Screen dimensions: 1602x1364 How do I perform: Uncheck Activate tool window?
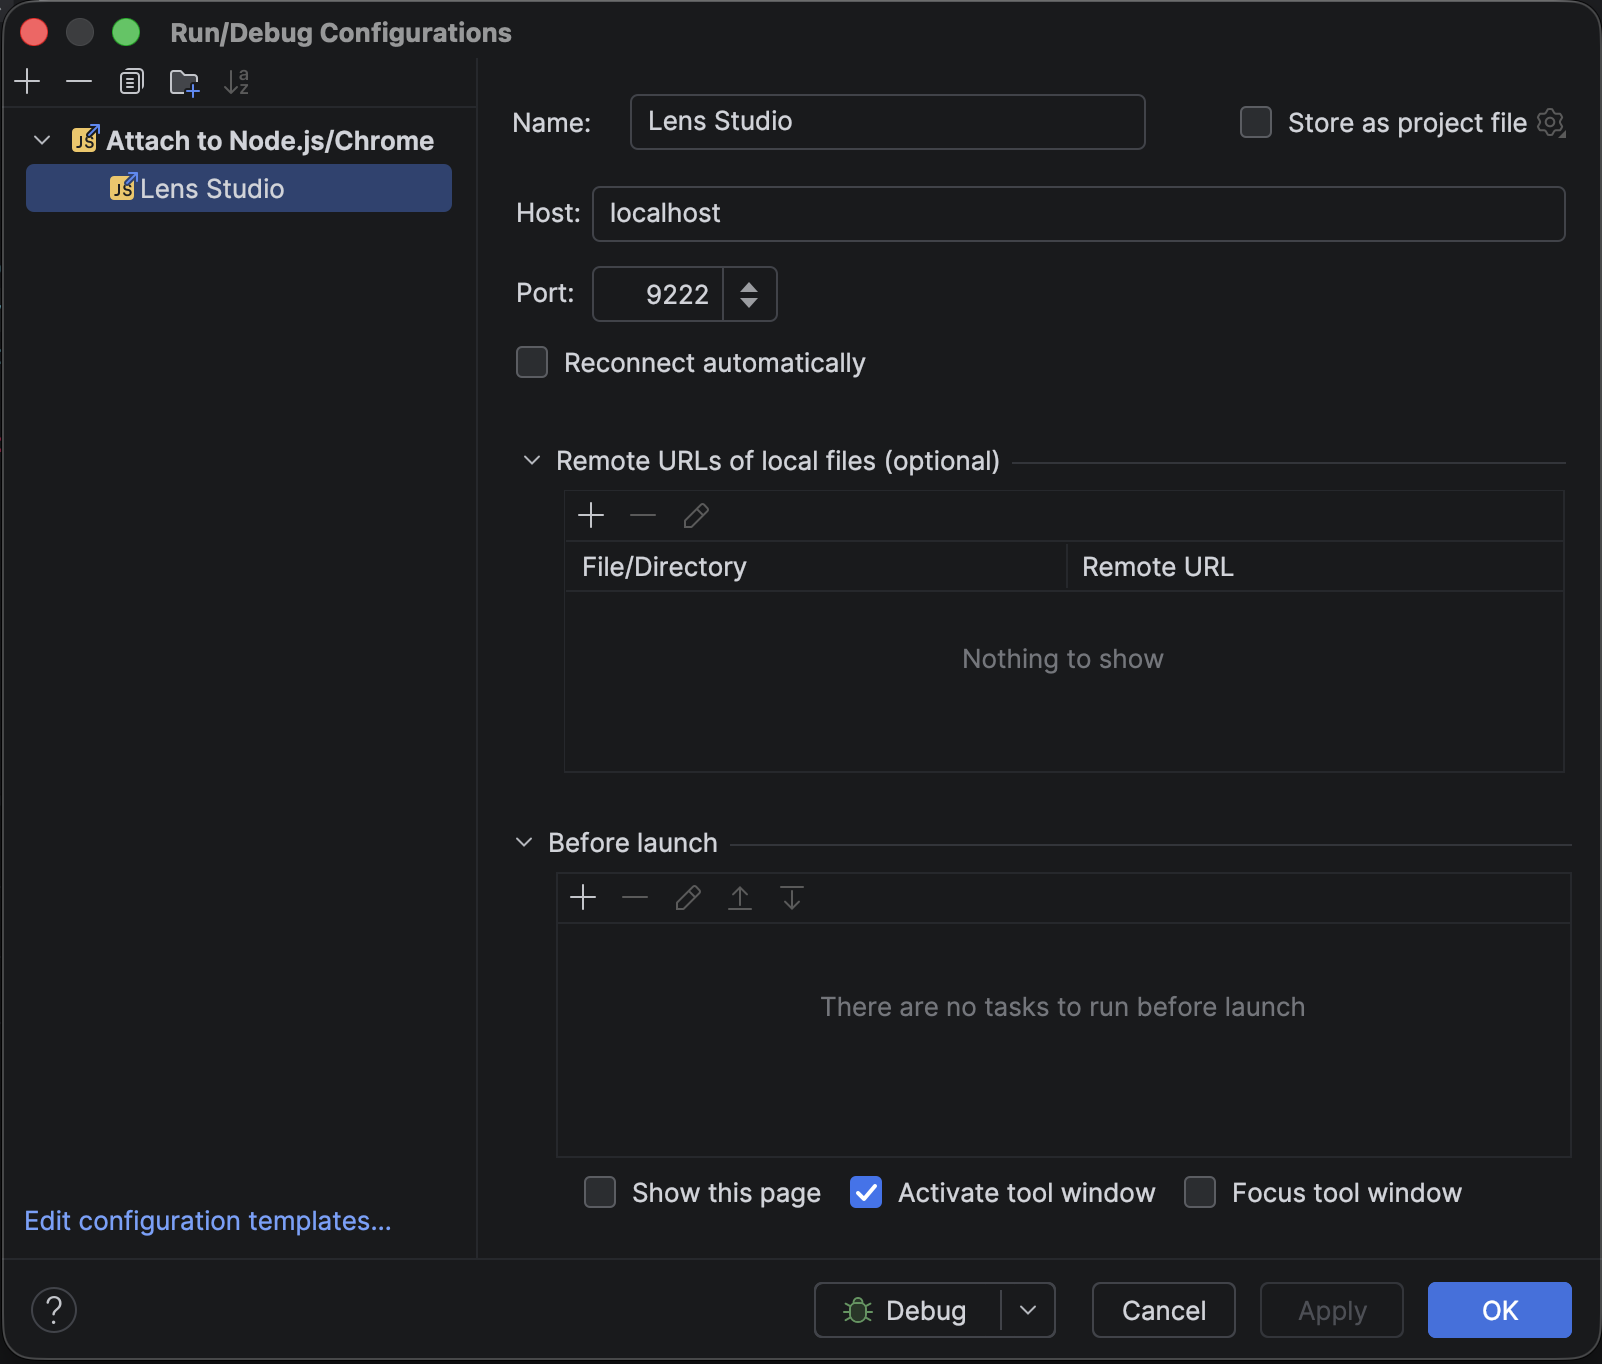866,1192
